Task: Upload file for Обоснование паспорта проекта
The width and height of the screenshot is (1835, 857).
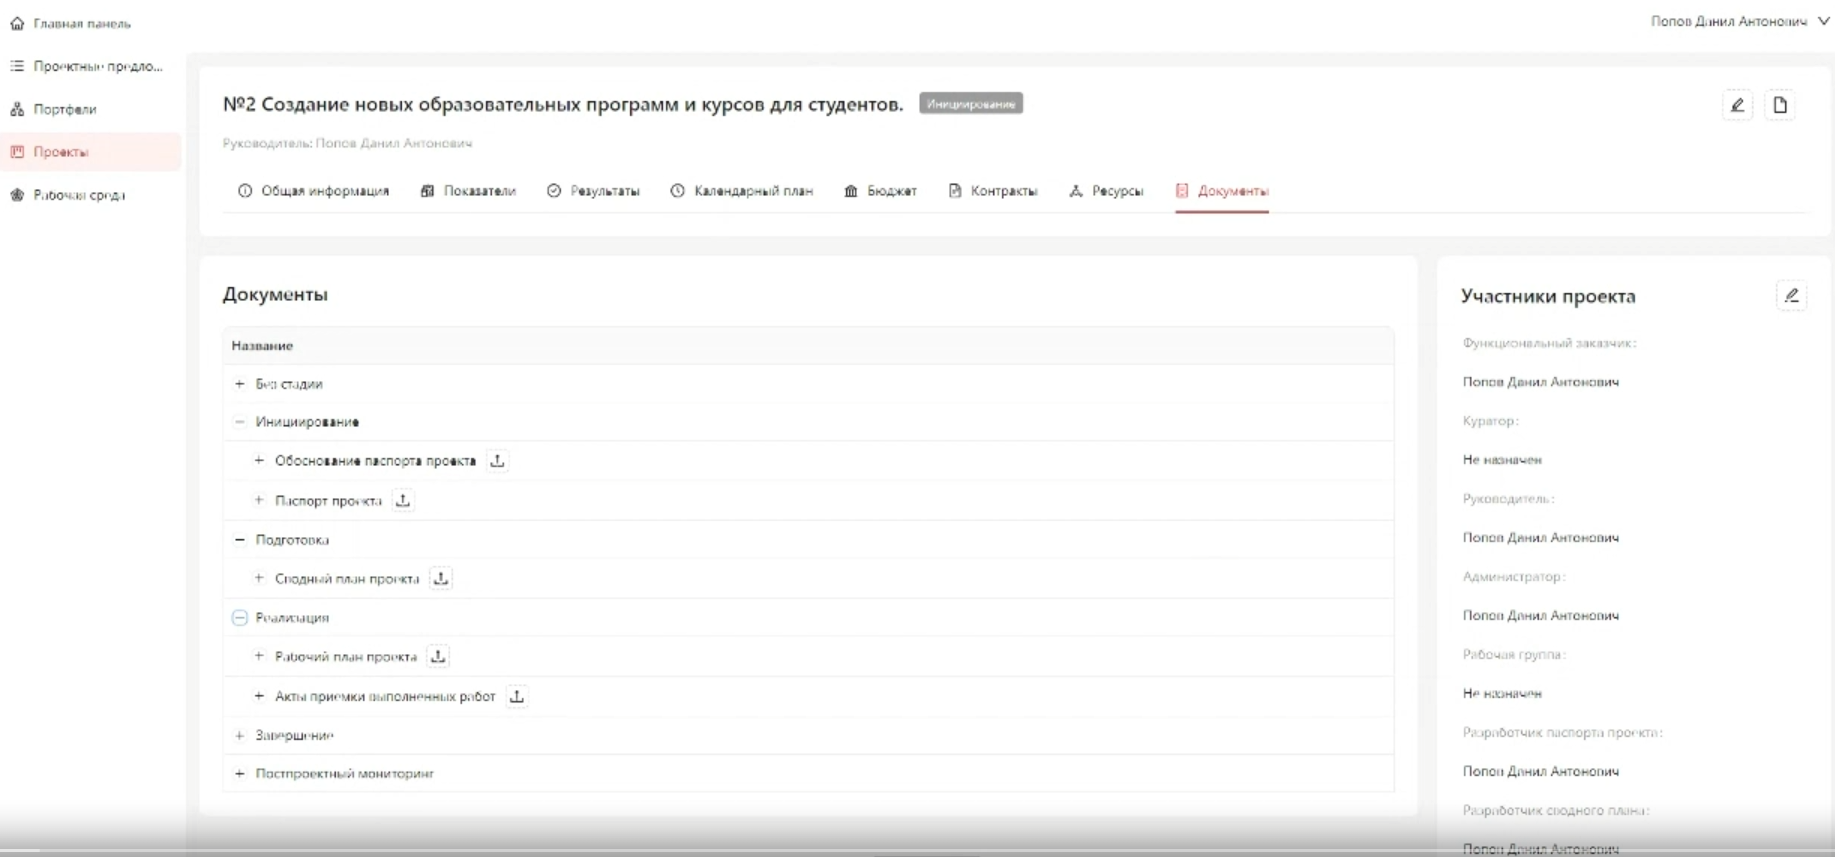Action: tap(497, 461)
